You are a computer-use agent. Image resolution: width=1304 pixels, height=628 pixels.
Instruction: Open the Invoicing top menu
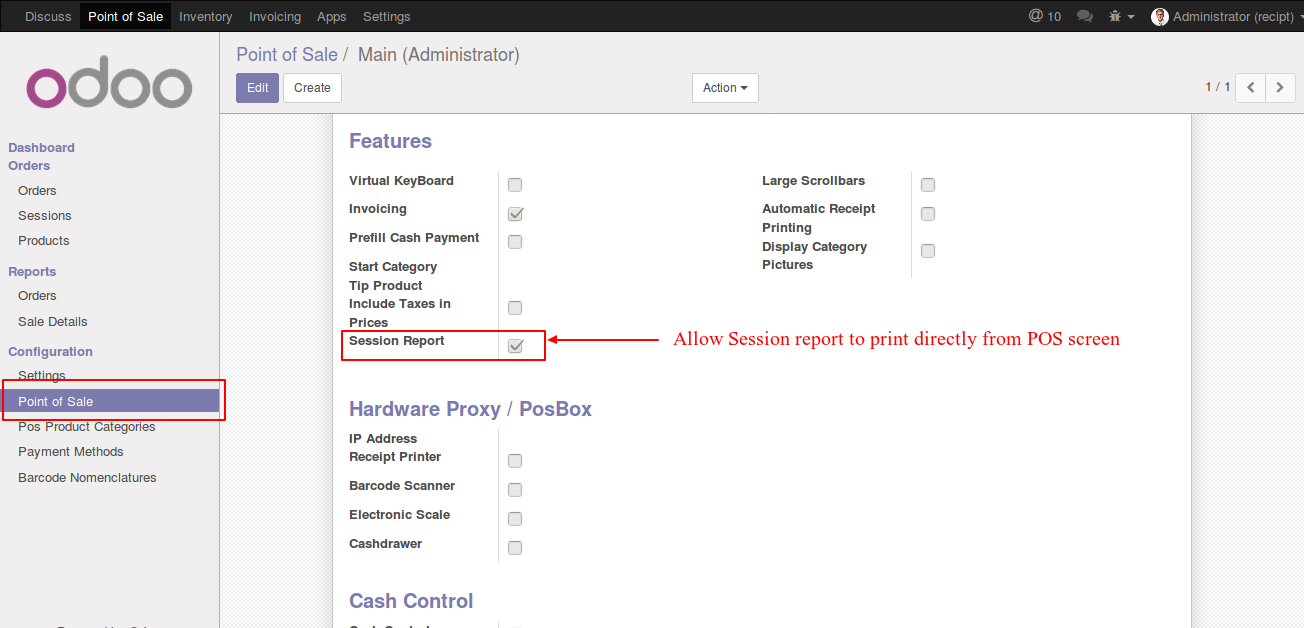pyautogui.click(x=275, y=16)
